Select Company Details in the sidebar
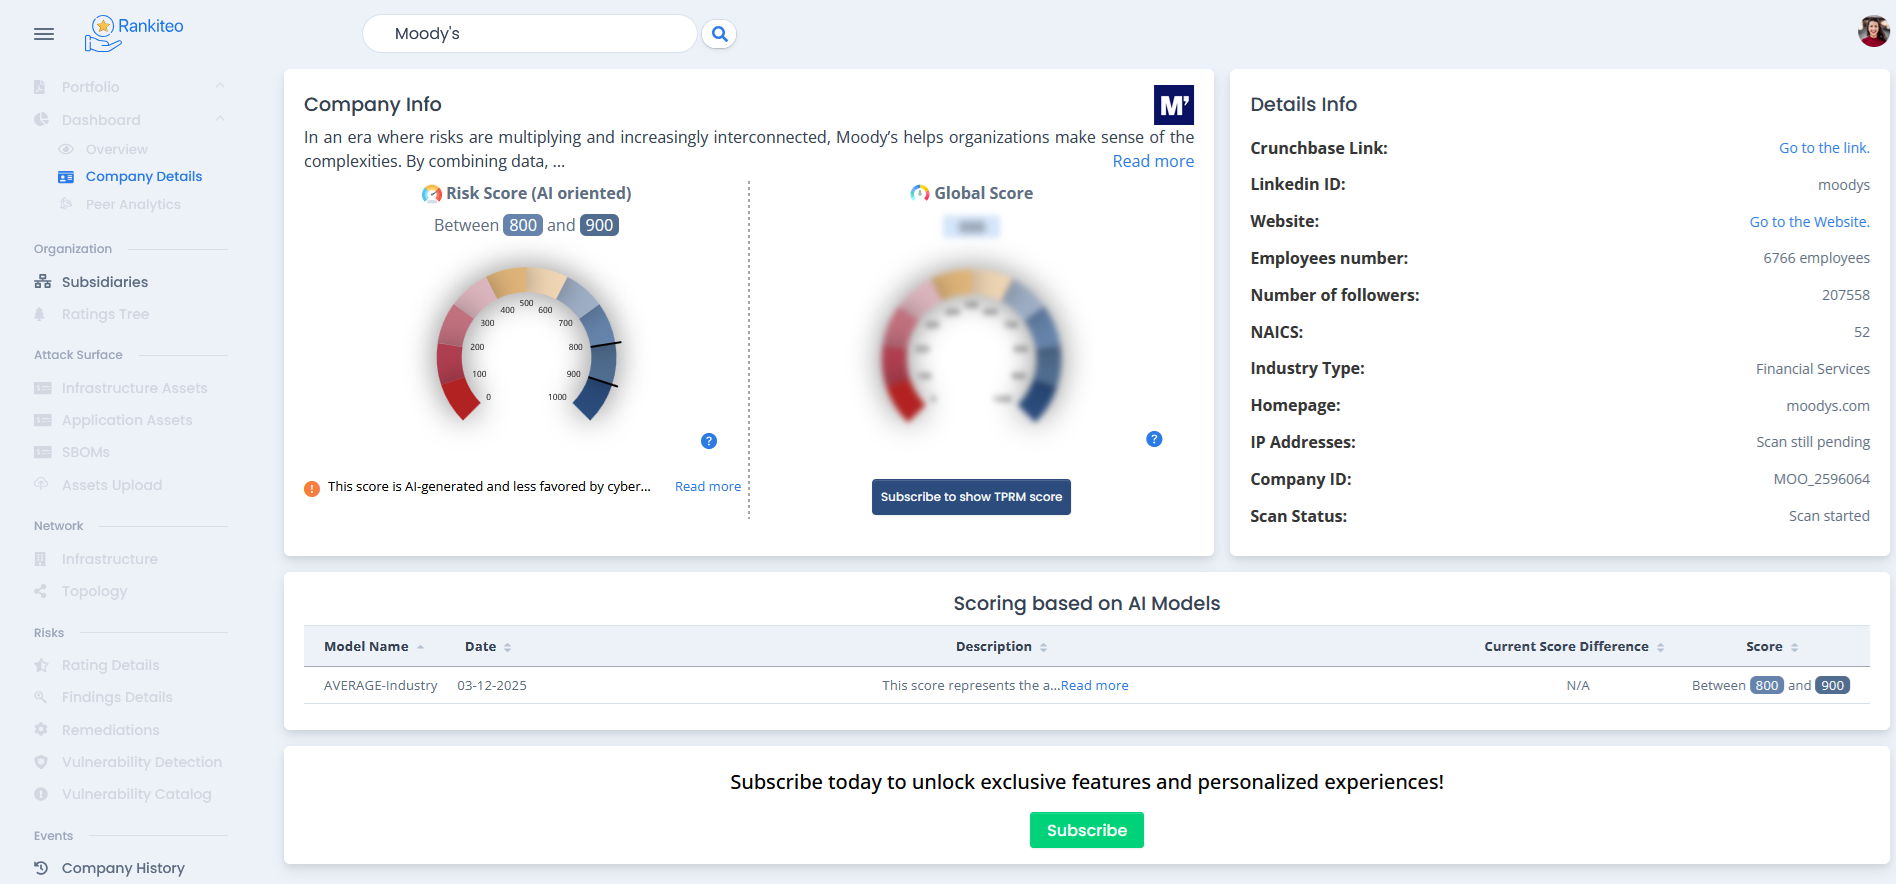This screenshot has width=1896, height=884. click(143, 177)
